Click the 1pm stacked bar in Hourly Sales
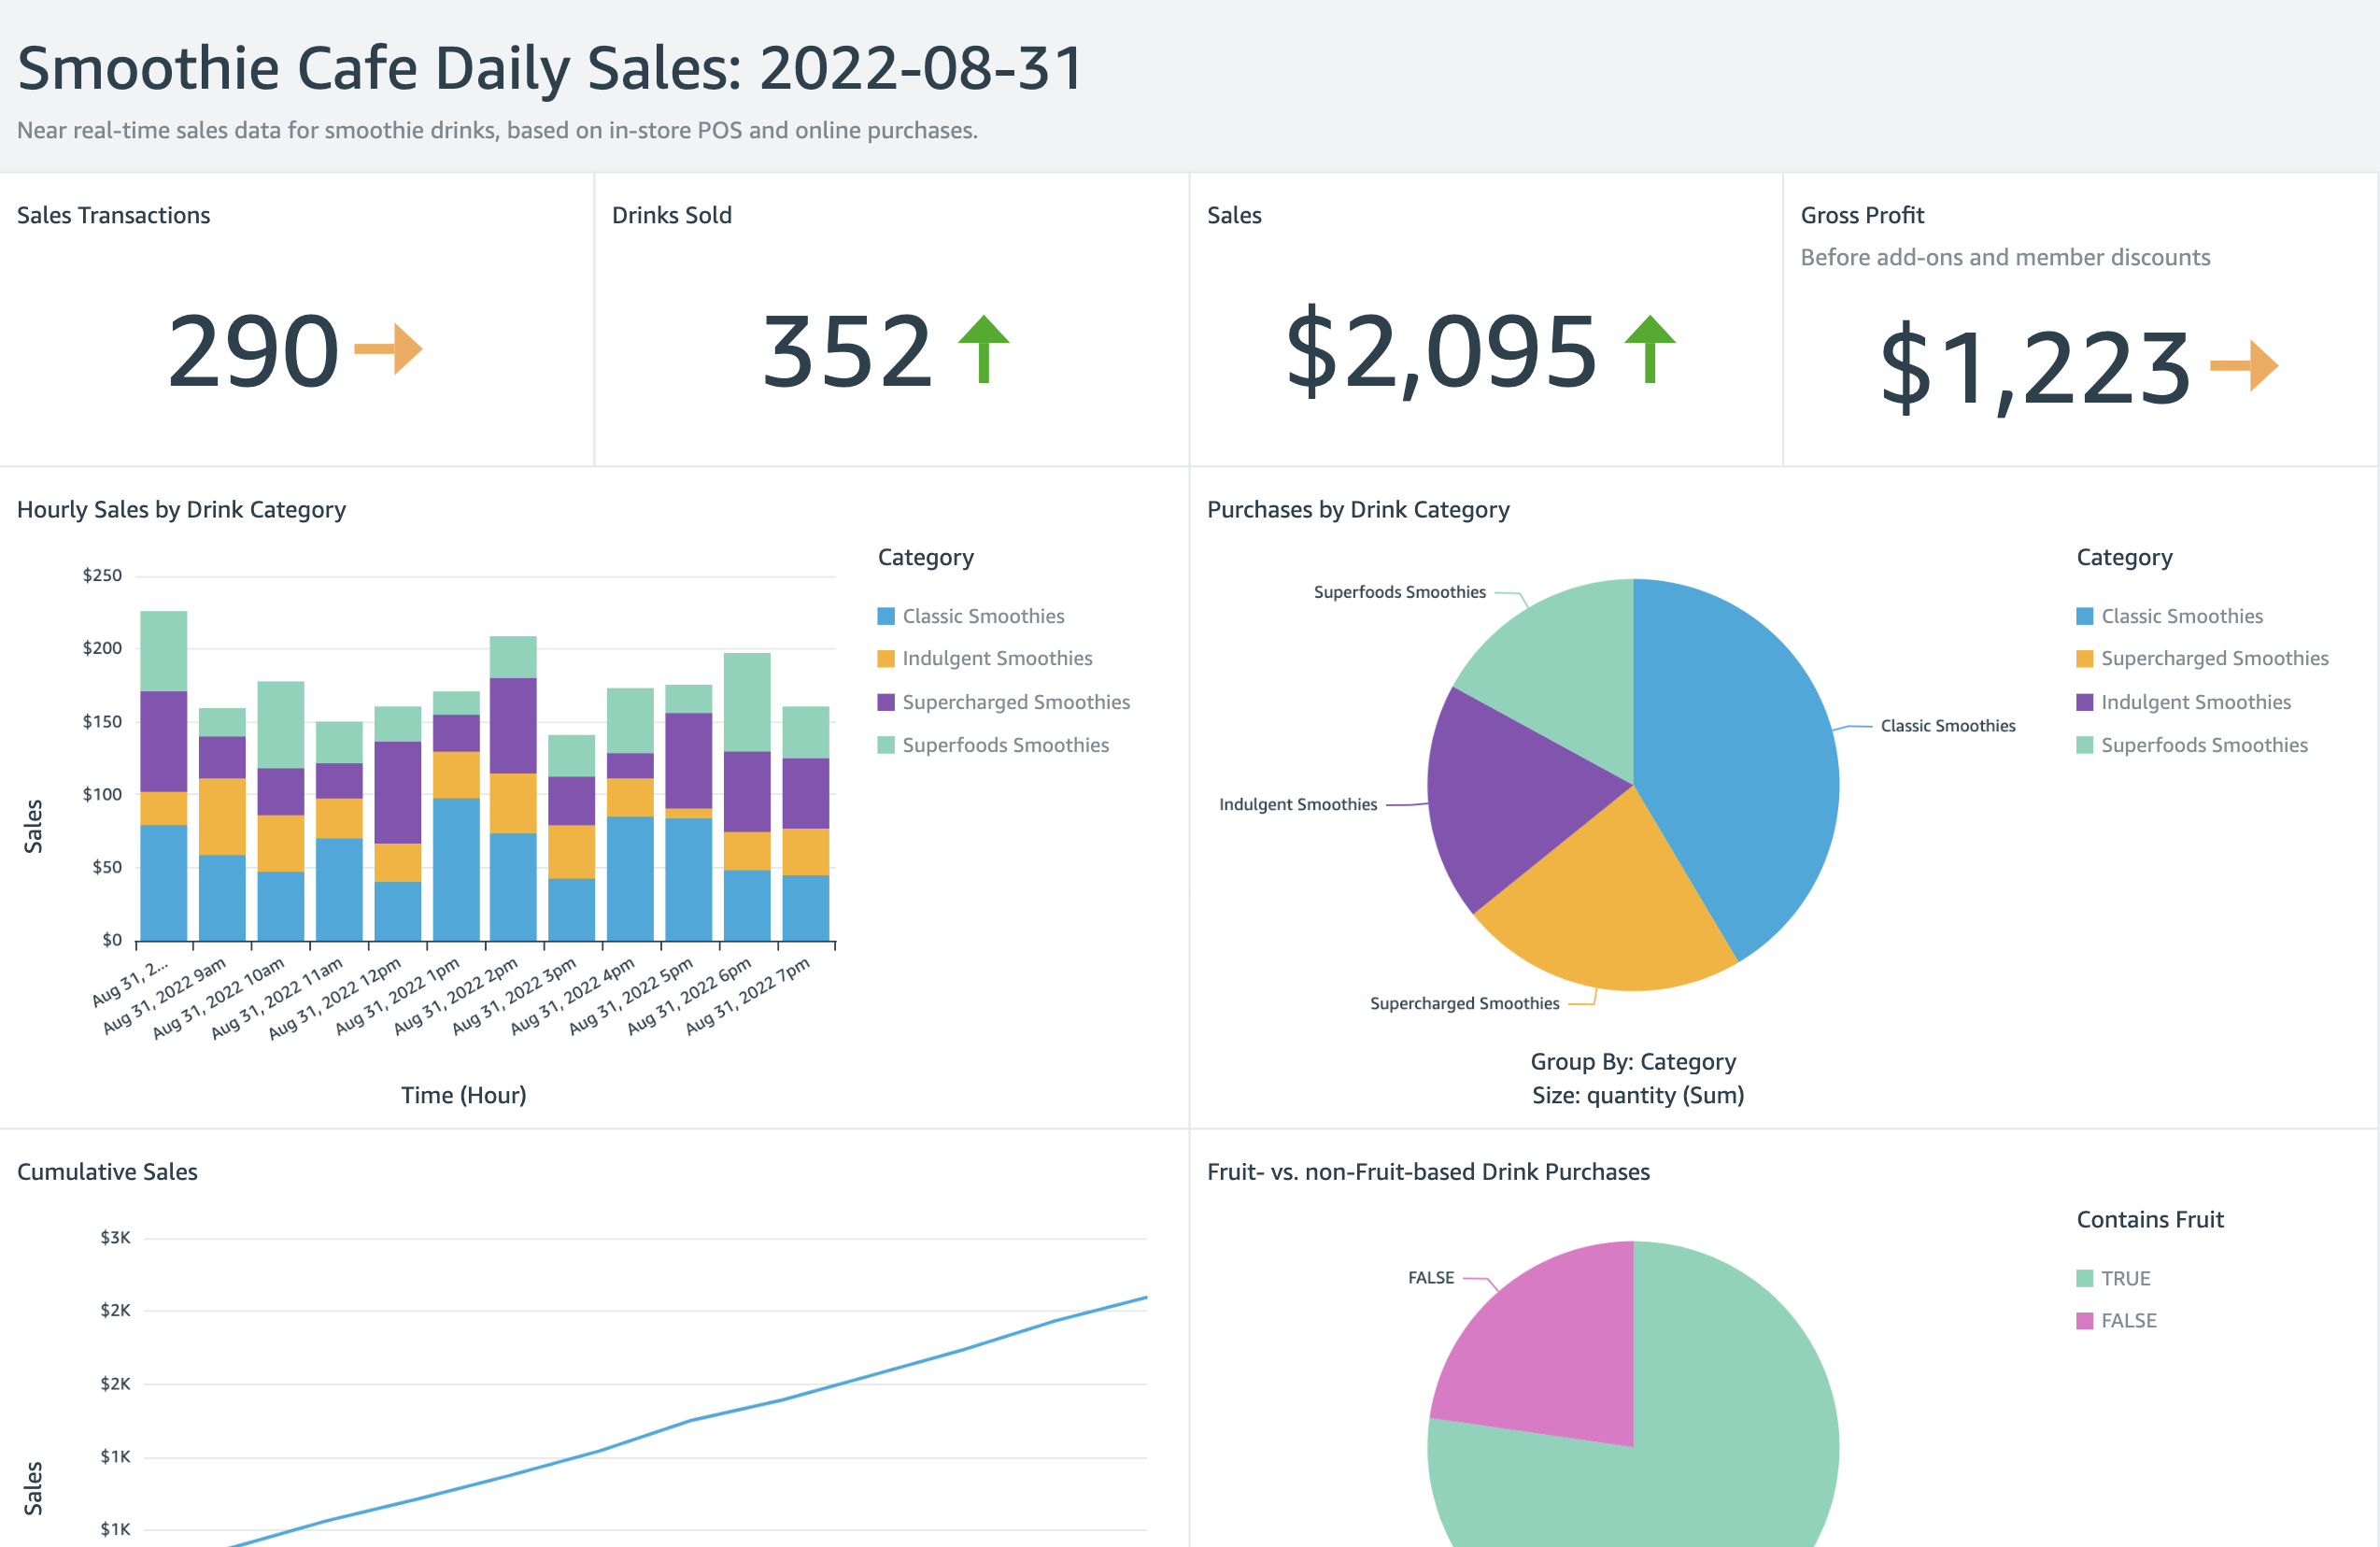Viewport: 2380px width, 1547px height. (x=456, y=817)
